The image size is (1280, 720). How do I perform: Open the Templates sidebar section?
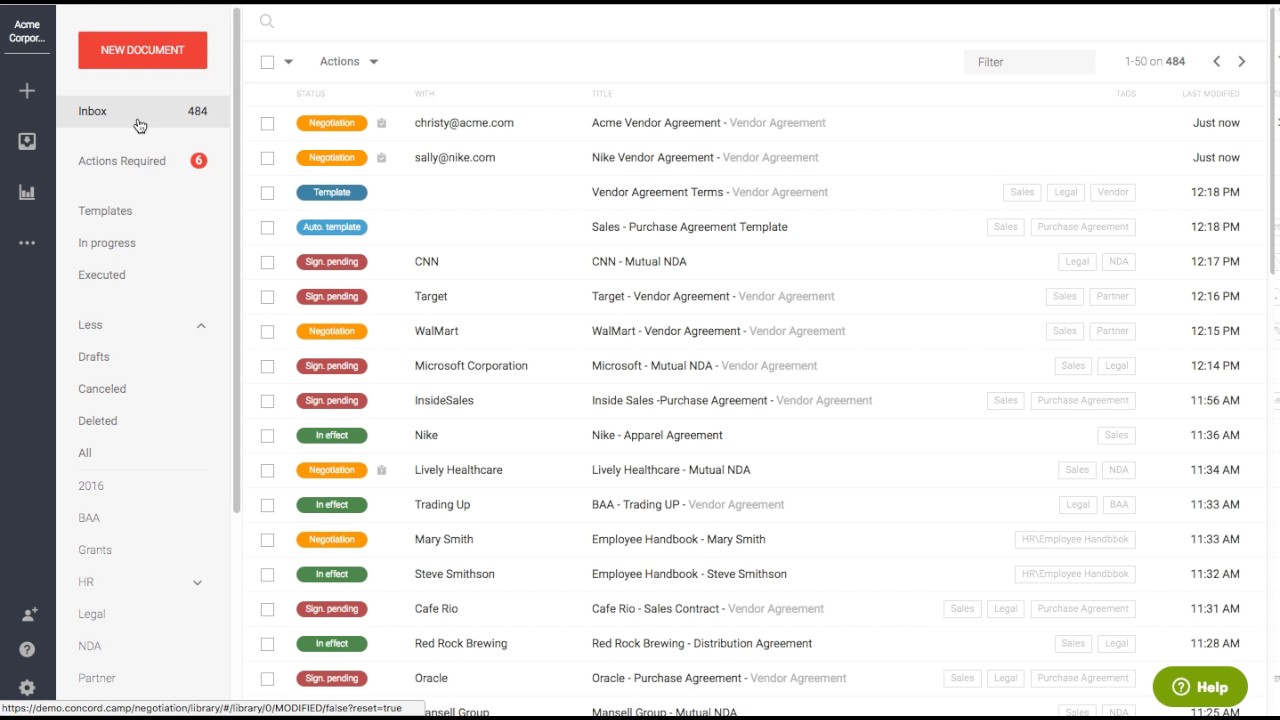tap(105, 210)
